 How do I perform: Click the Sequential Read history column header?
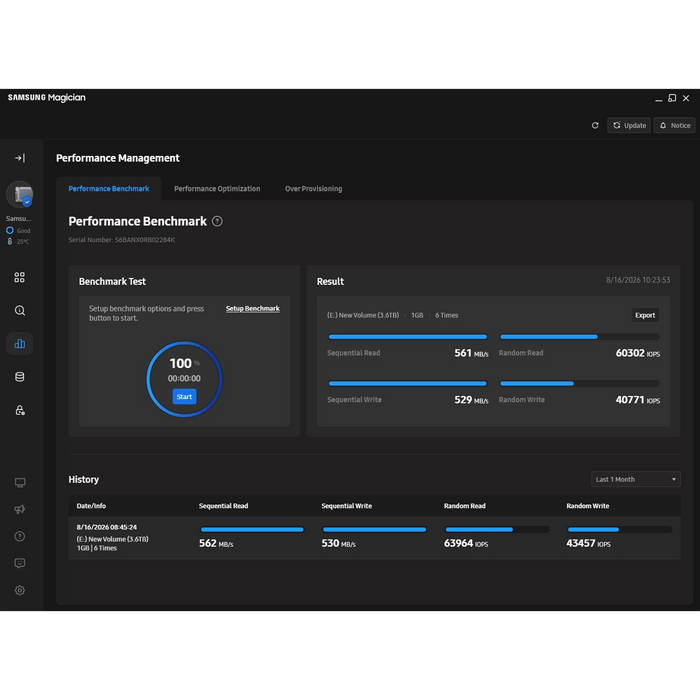click(x=223, y=506)
